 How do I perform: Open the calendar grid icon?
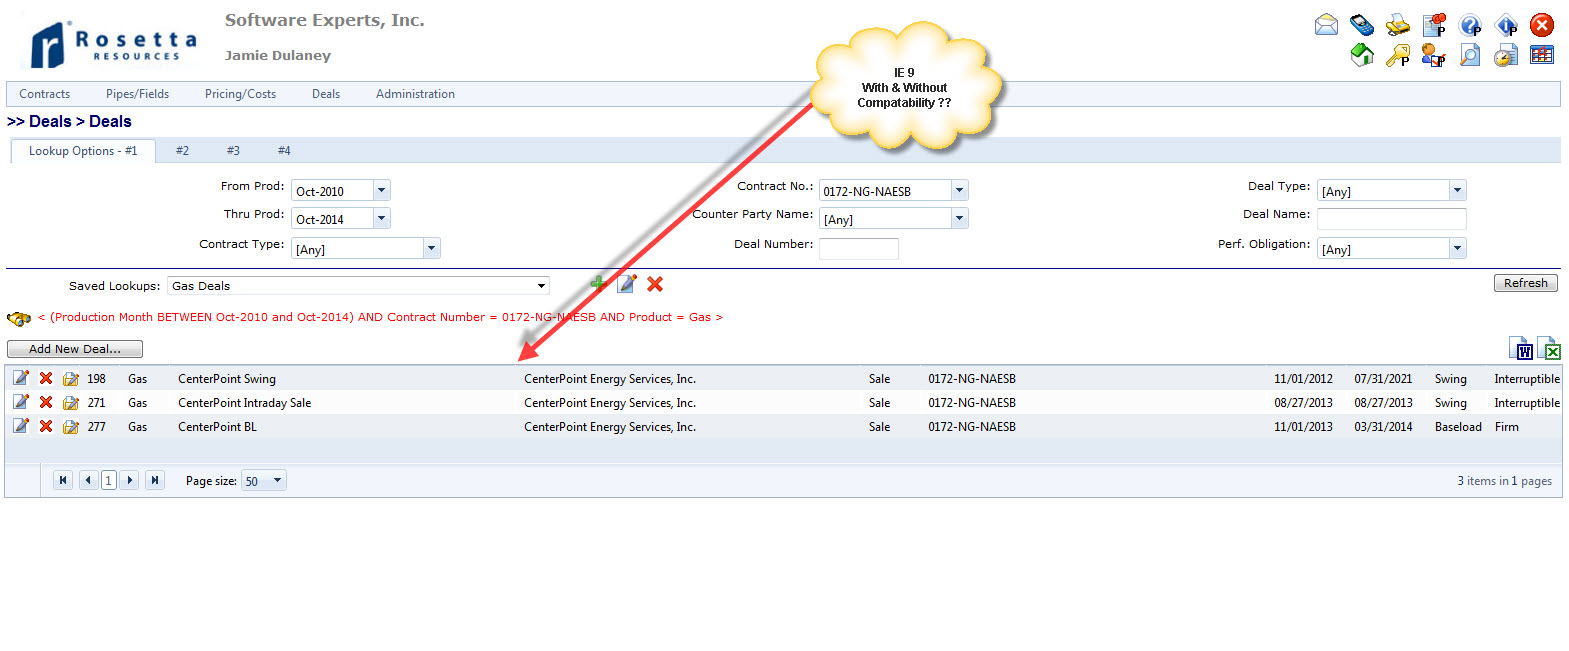(1542, 55)
